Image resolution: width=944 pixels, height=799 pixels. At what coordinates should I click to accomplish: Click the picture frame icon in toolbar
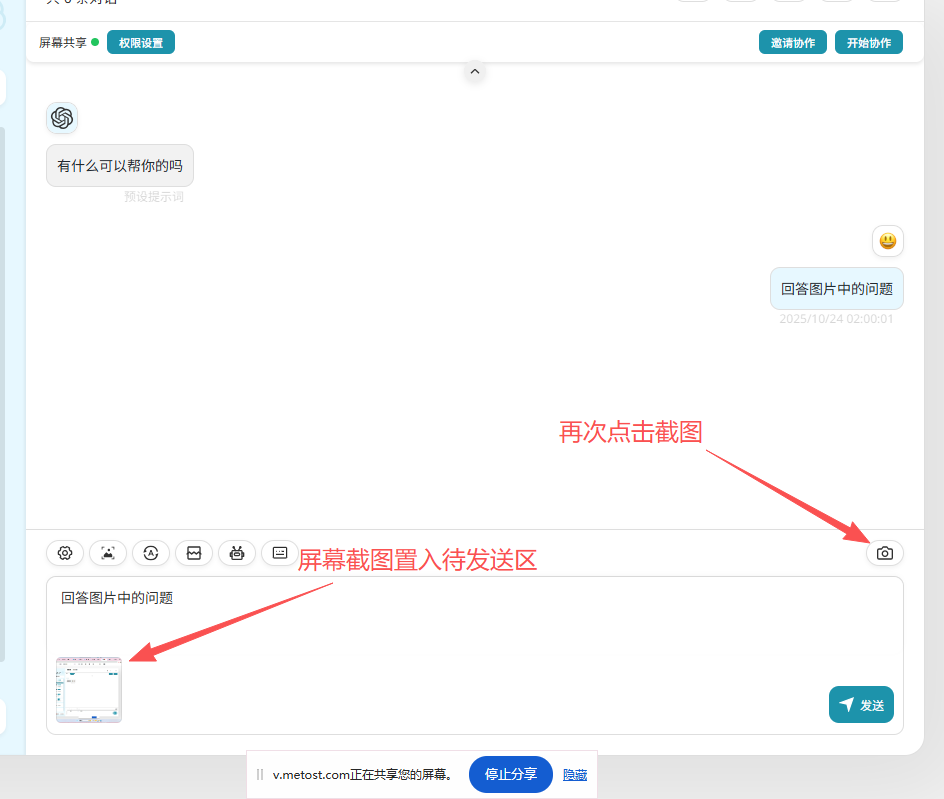click(194, 553)
